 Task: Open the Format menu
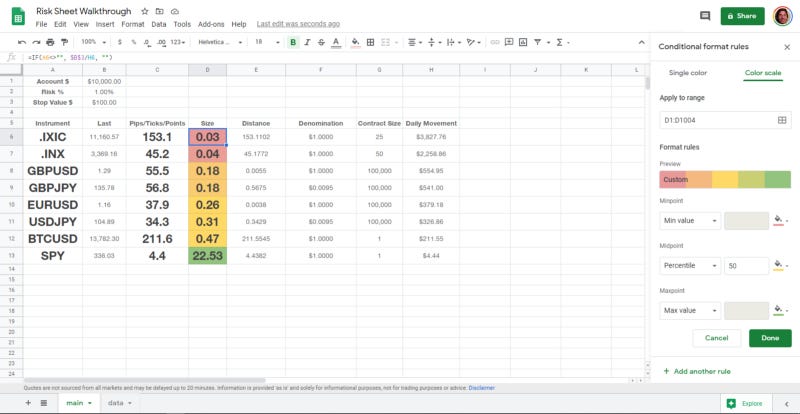(133, 24)
